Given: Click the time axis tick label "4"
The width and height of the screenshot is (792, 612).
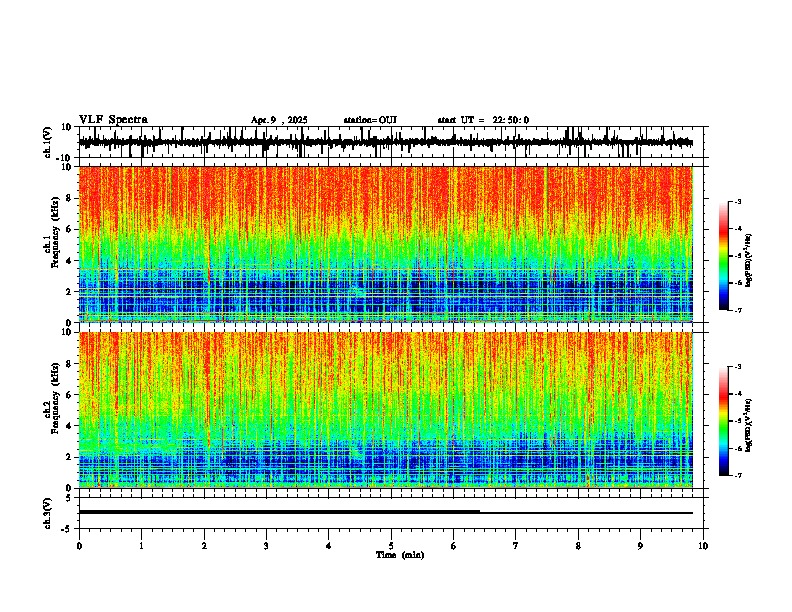Looking at the screenshot, I should [x=329, y=546].
